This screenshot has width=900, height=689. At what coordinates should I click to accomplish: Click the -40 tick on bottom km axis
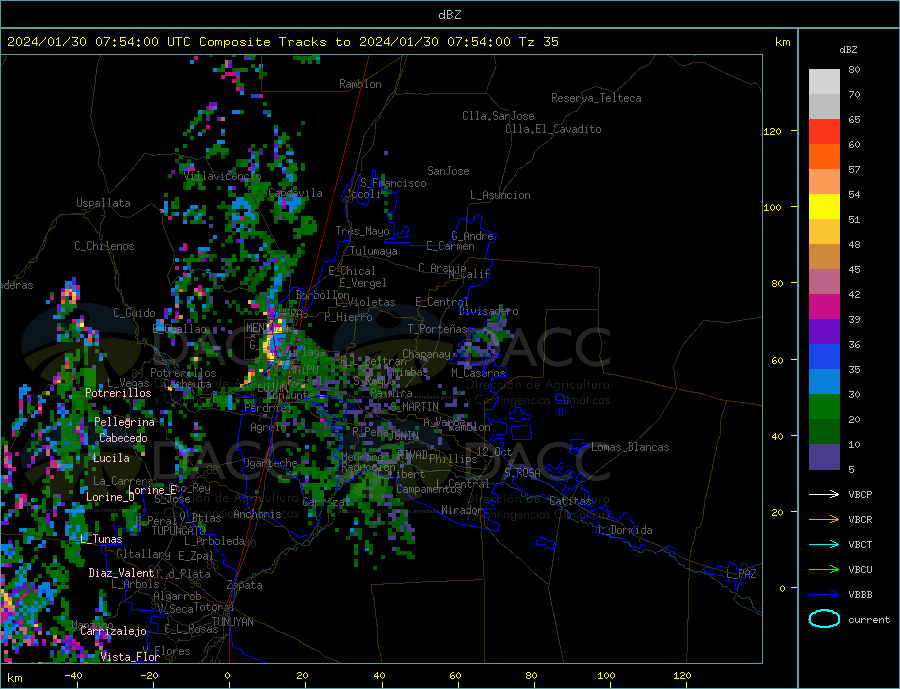(73, 675)
